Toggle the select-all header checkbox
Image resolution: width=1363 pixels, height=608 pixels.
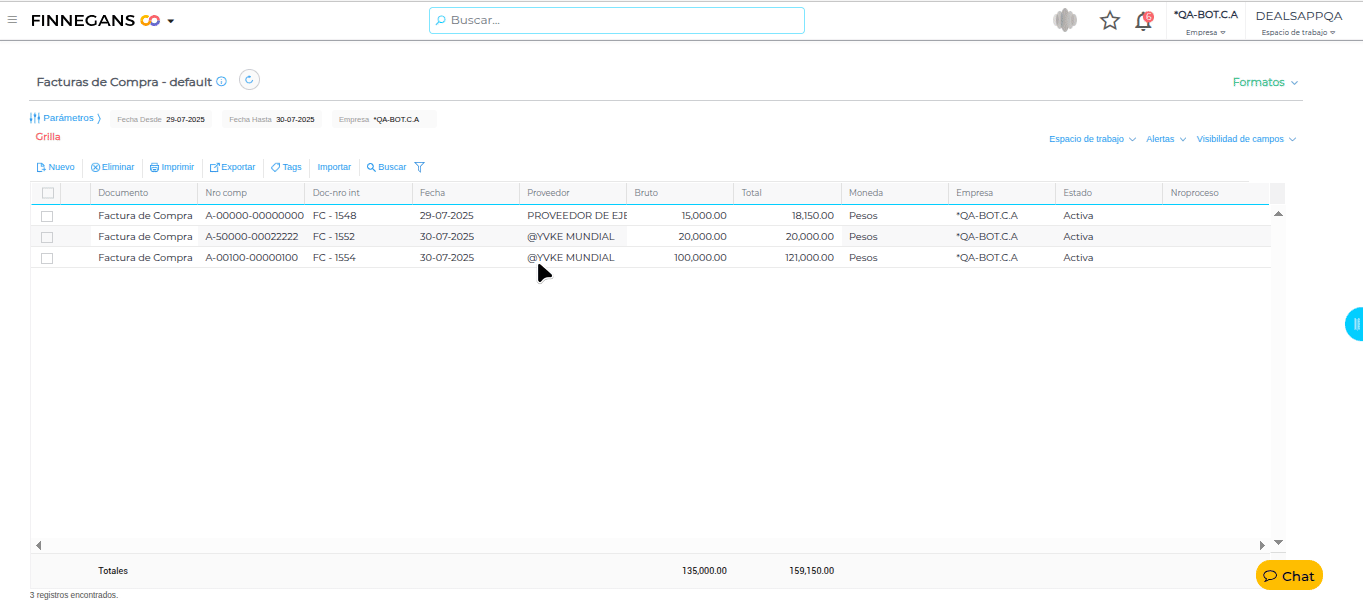[47, 193]
